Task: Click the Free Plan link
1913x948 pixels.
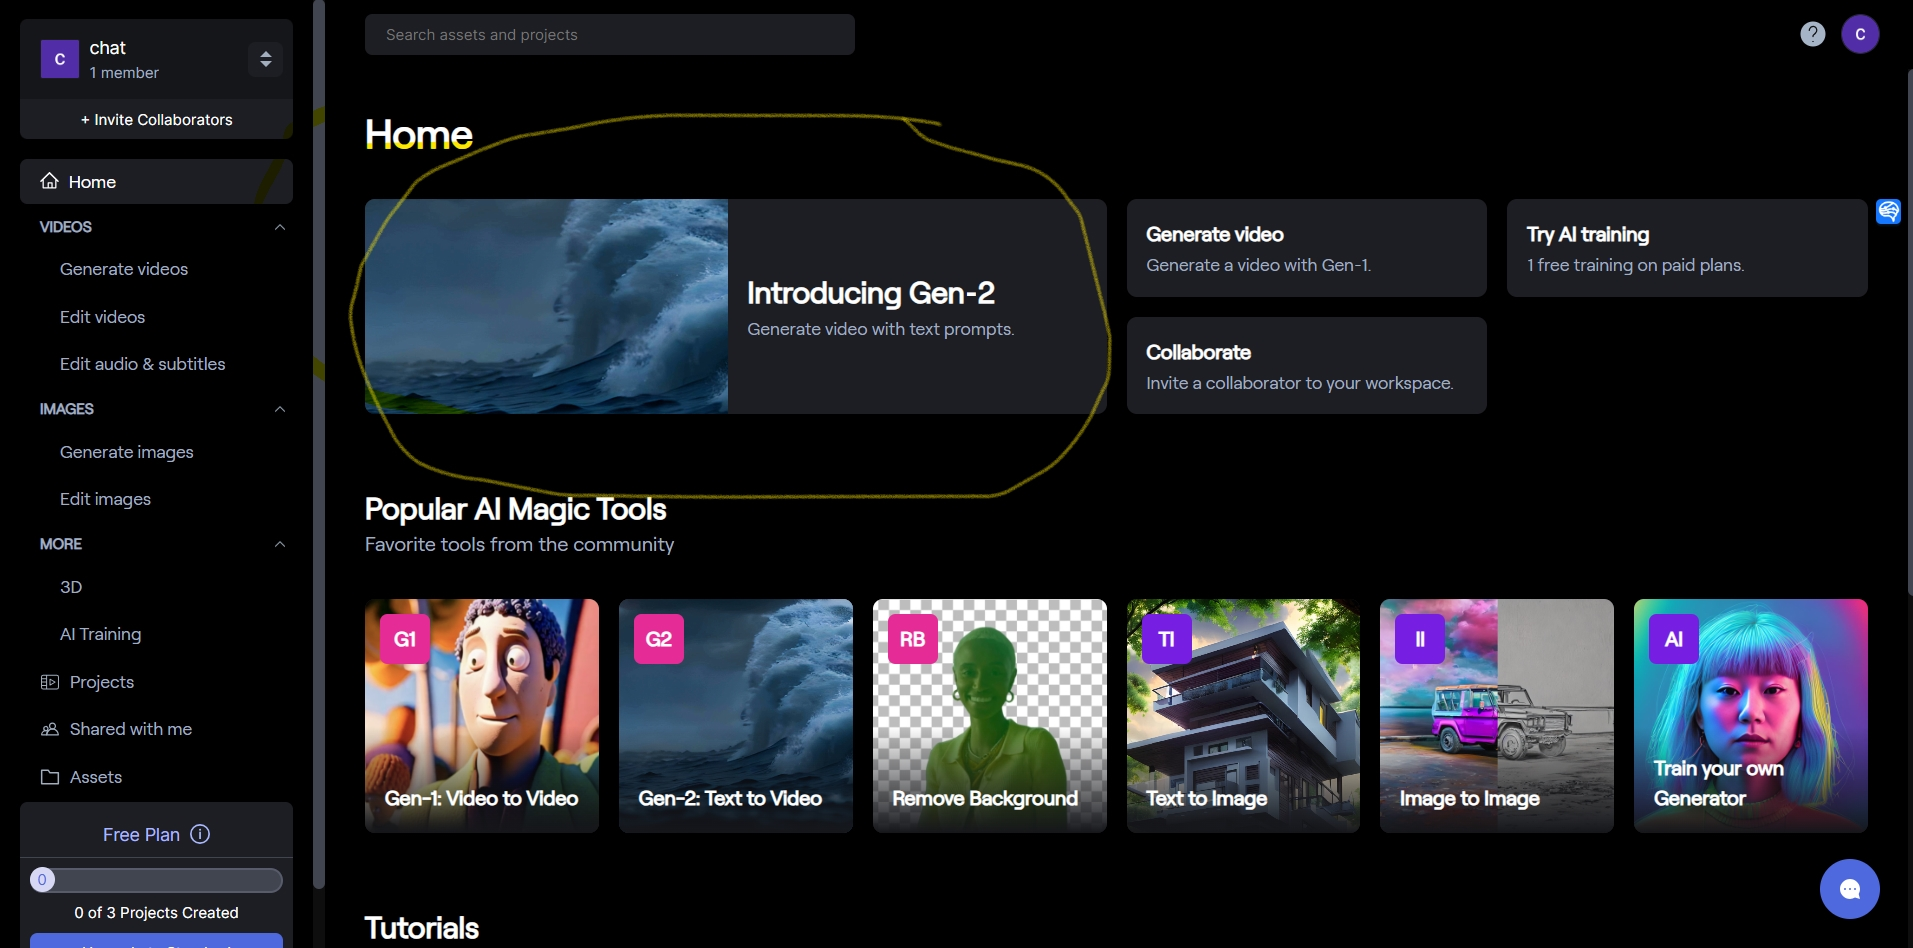Action: pyautogui.click(x=141, y=834)
